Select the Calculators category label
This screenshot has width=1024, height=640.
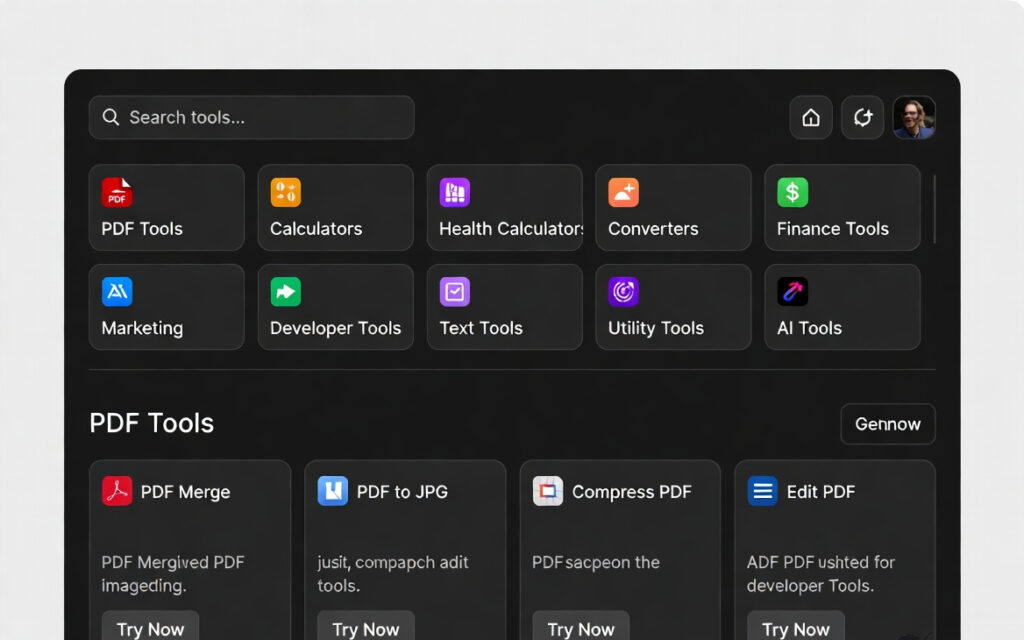click(x=316, y=229)
